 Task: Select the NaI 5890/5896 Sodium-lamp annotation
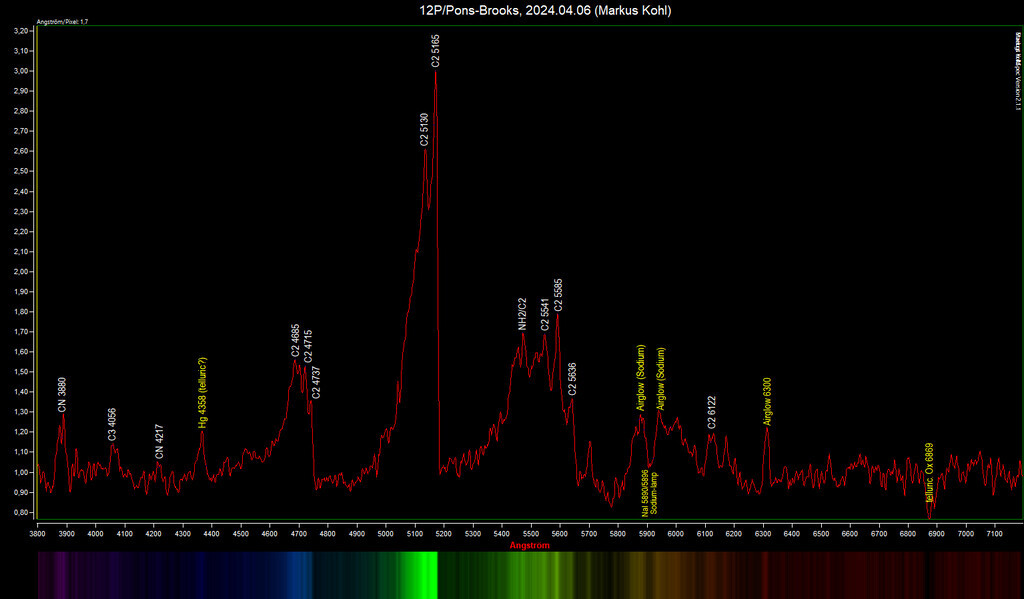tap(648, 493)
